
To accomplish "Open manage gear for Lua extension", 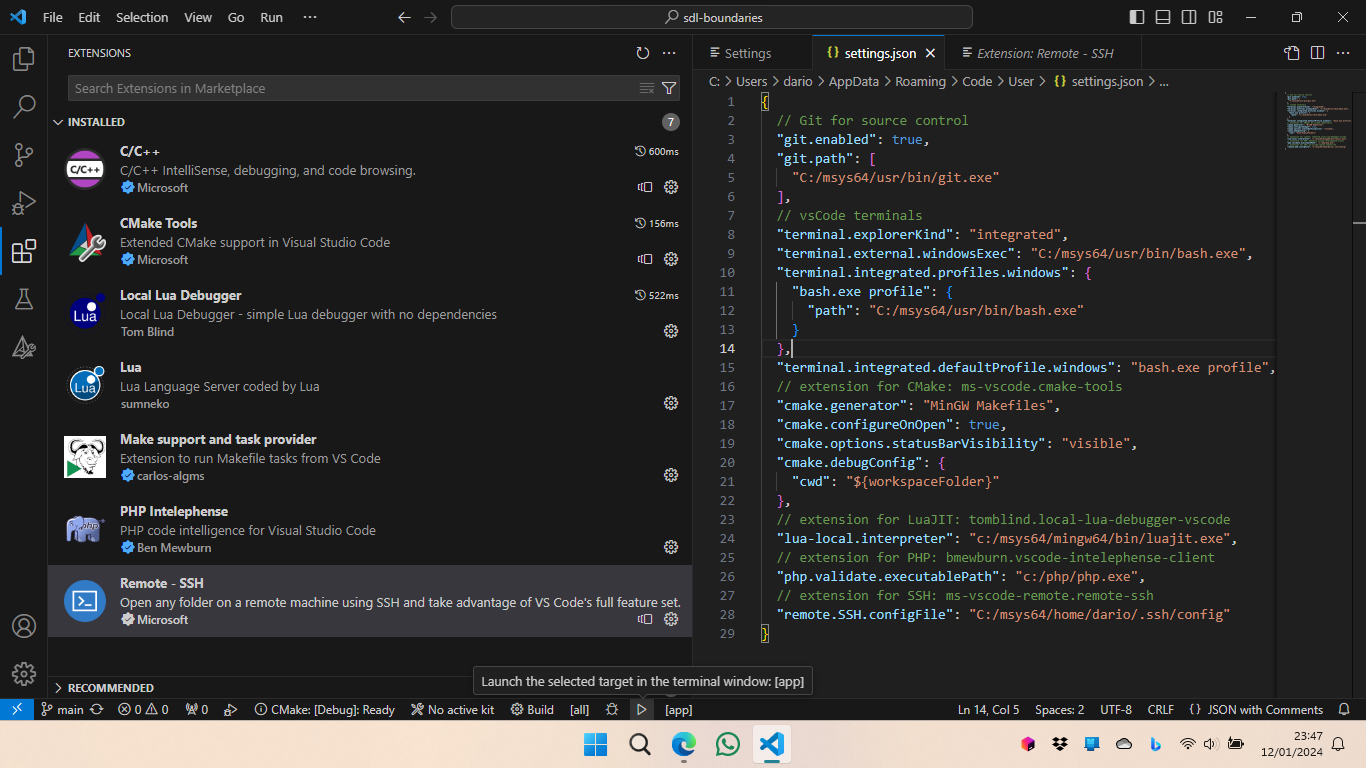I will [x=671, y=403].
